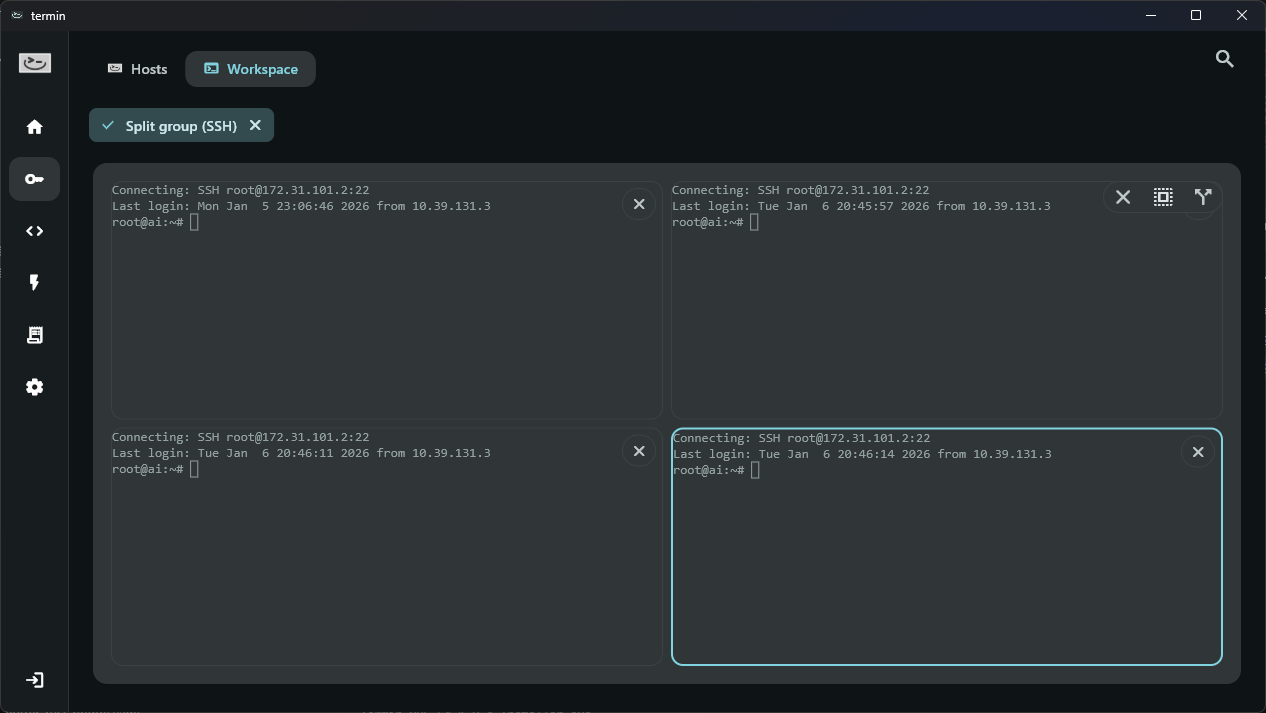Click the X icon in the pane toolbar
Screen dimensions: 1266x713
pyautogui.click(x=1123, y=197)
